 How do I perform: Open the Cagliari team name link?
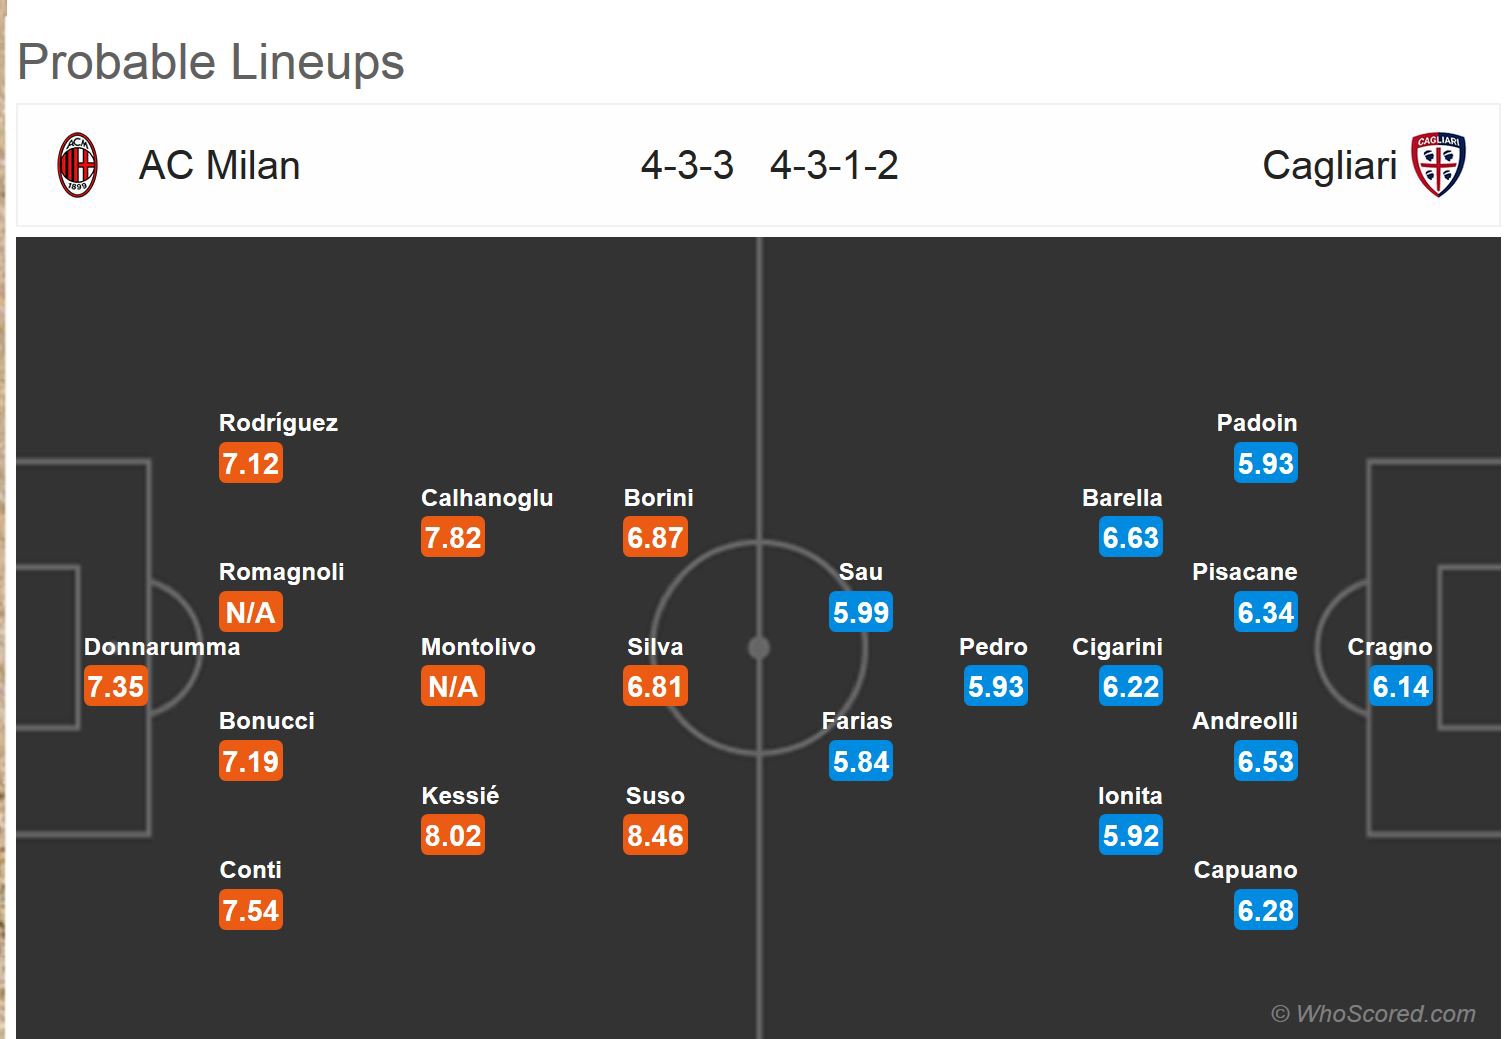1329,166
